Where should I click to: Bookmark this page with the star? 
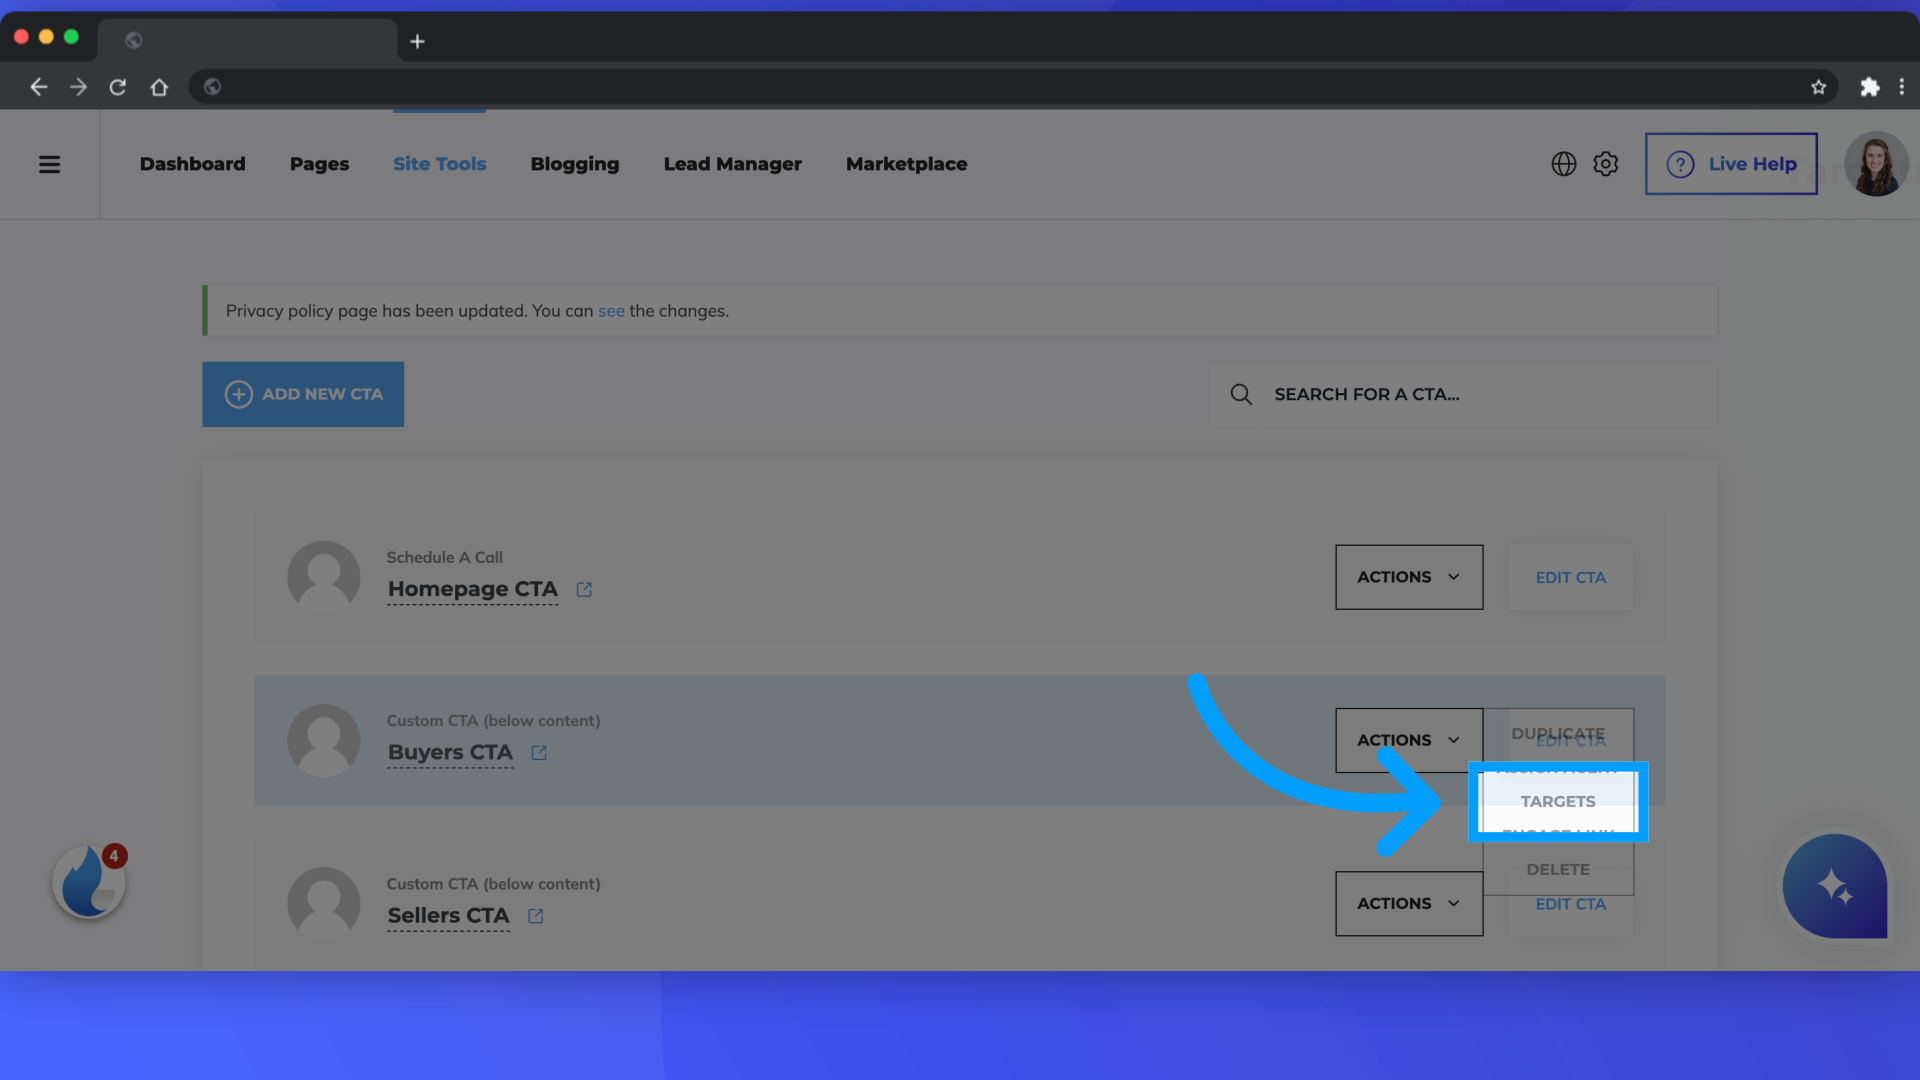(x=1818, y=87)
